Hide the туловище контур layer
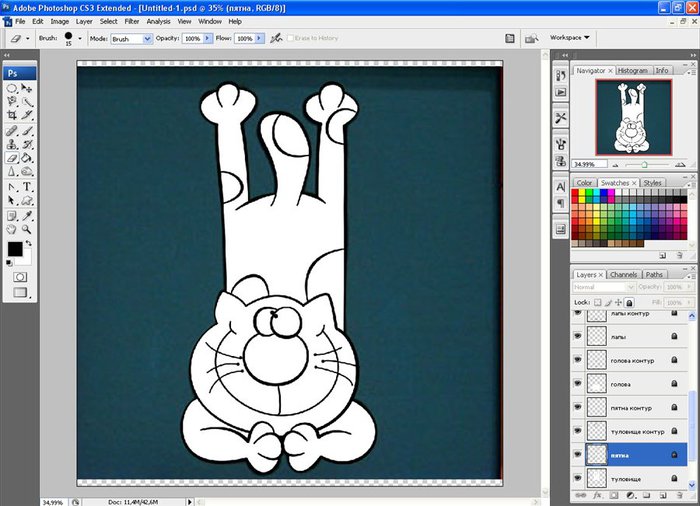The width and height of the screenshot is (700, 506). (x=578, y=431)
